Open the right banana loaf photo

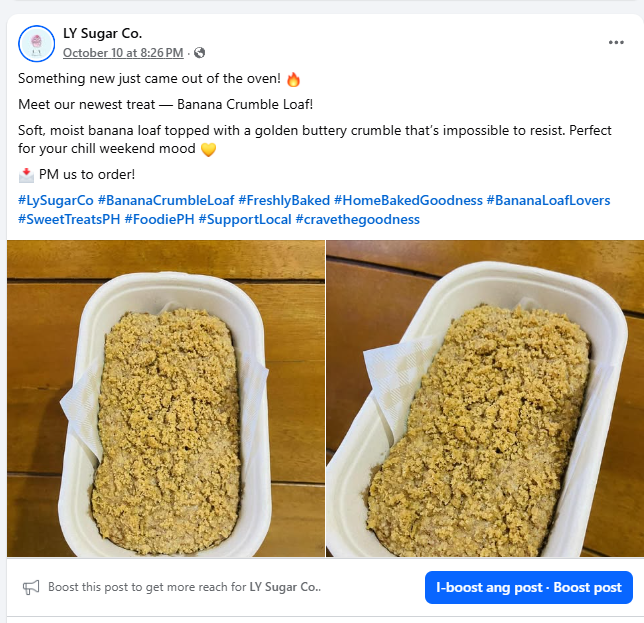pos(485,398)
